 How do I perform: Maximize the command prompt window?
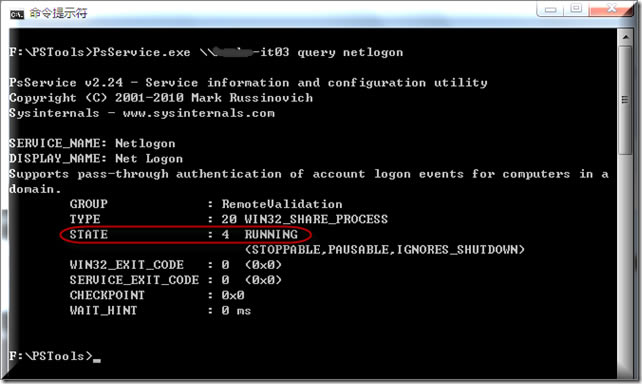point(576,9)
